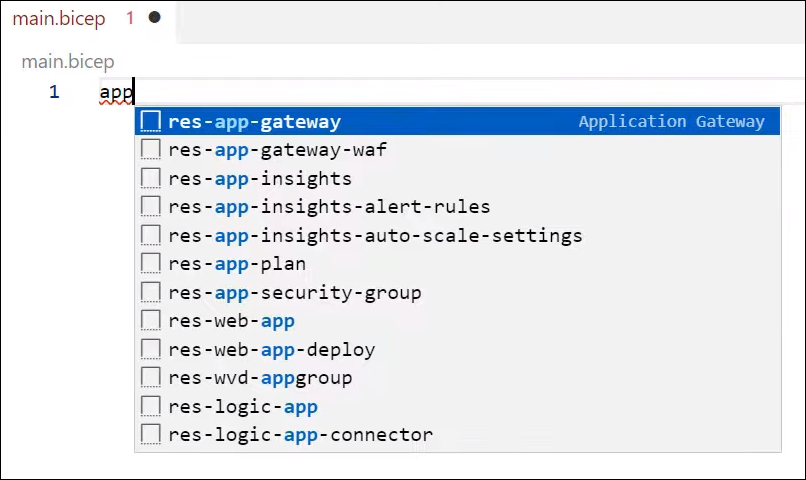The image size is (806, 480).
Task: Click the main.bicep breadcrumb label
Action: 68,62
